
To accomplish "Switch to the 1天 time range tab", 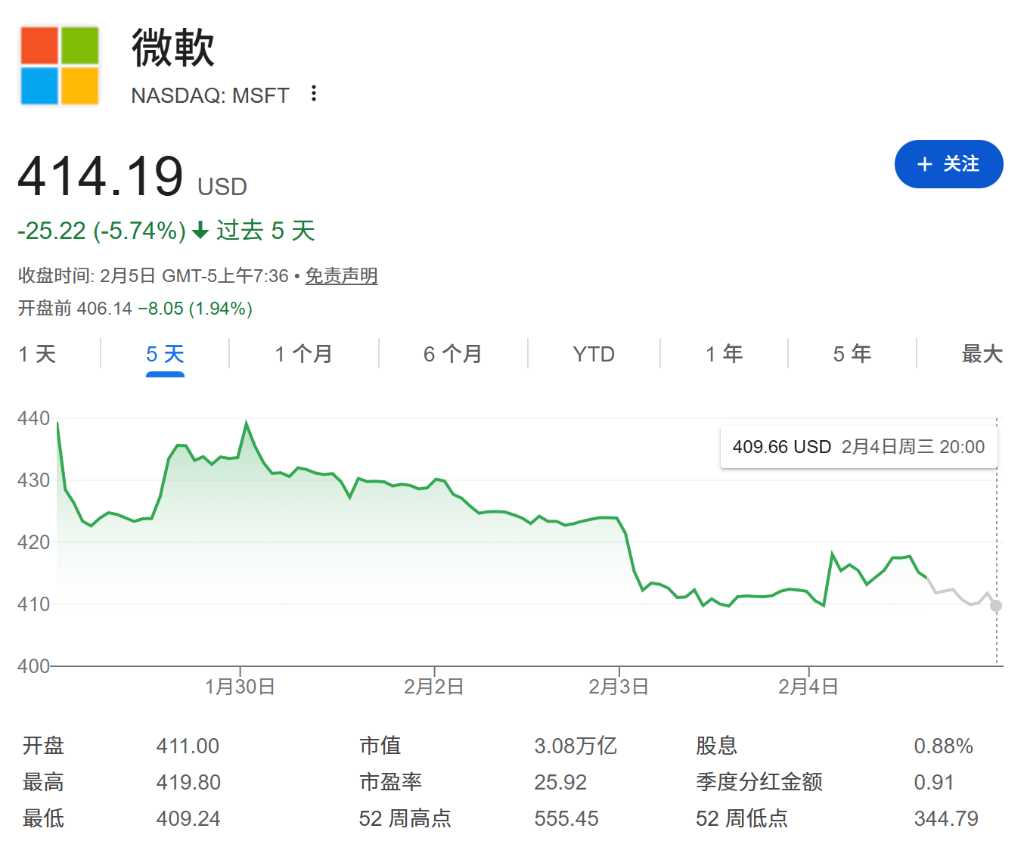I will click(x=37, y=353).
